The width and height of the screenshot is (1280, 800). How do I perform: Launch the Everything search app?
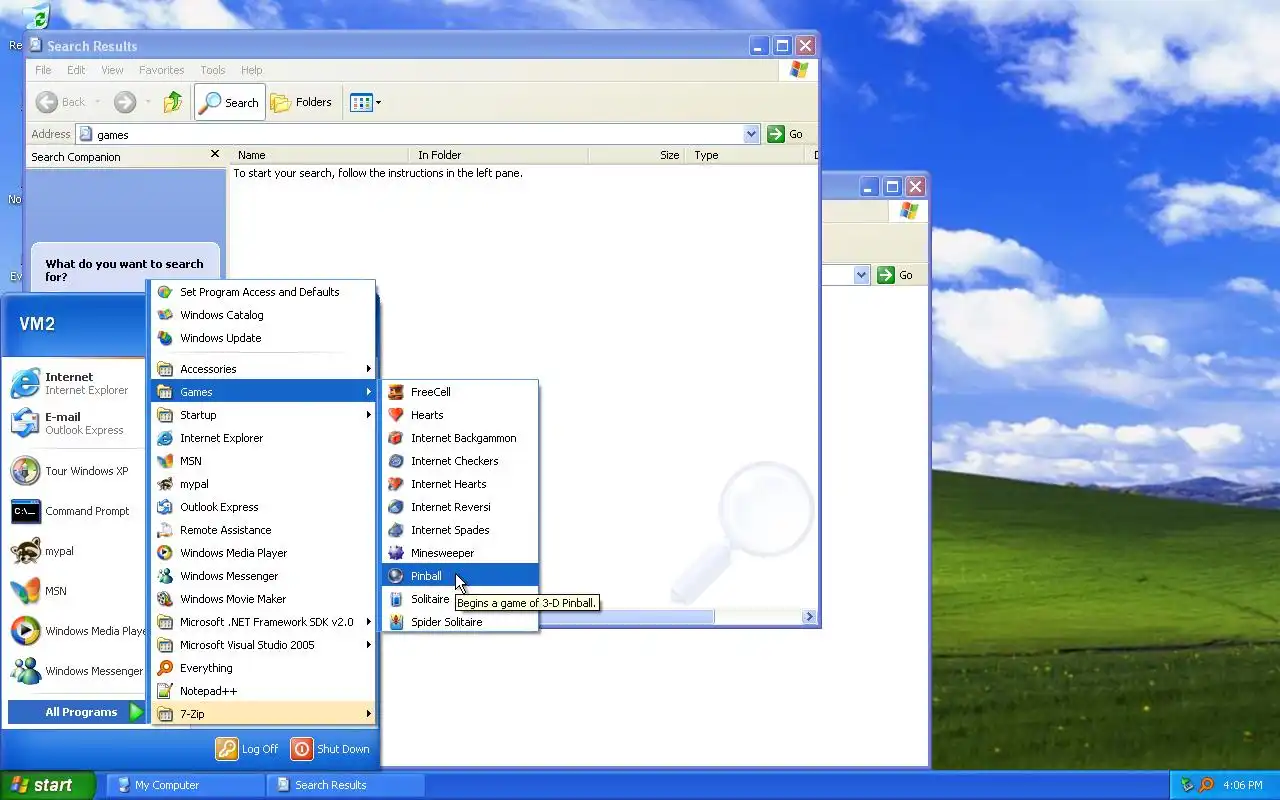(x=263, y=668)
